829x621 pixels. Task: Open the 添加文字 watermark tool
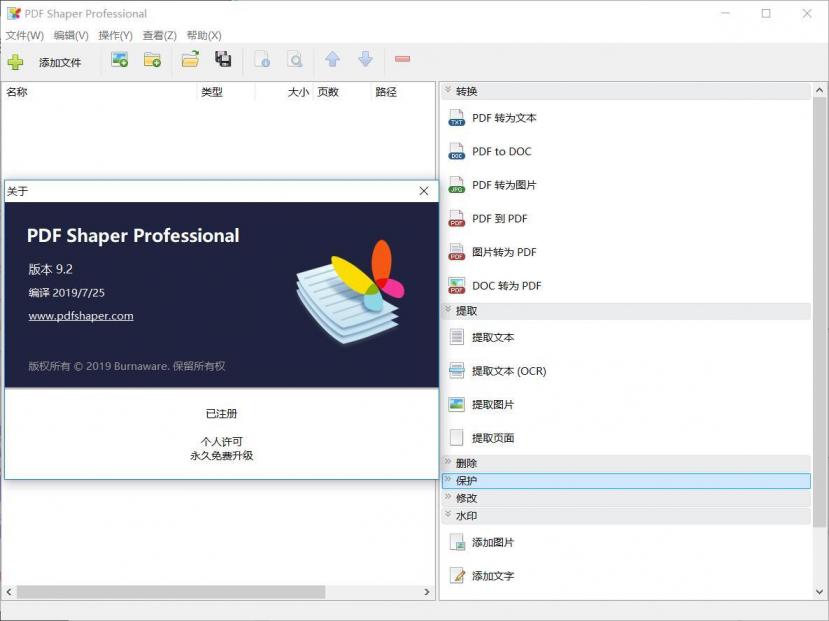point(494,575)
